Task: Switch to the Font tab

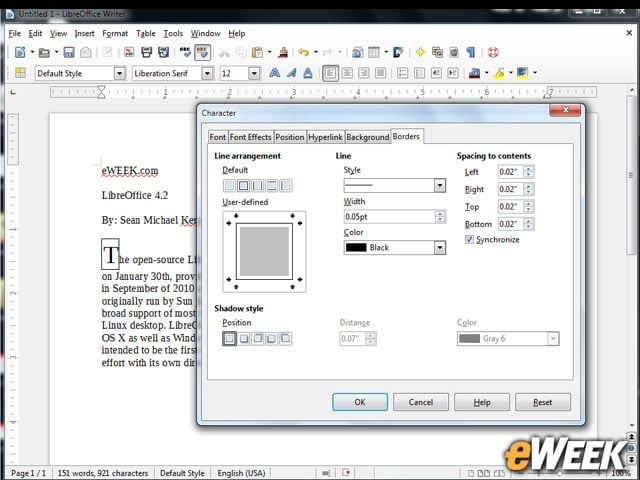Action: point(218,137)
